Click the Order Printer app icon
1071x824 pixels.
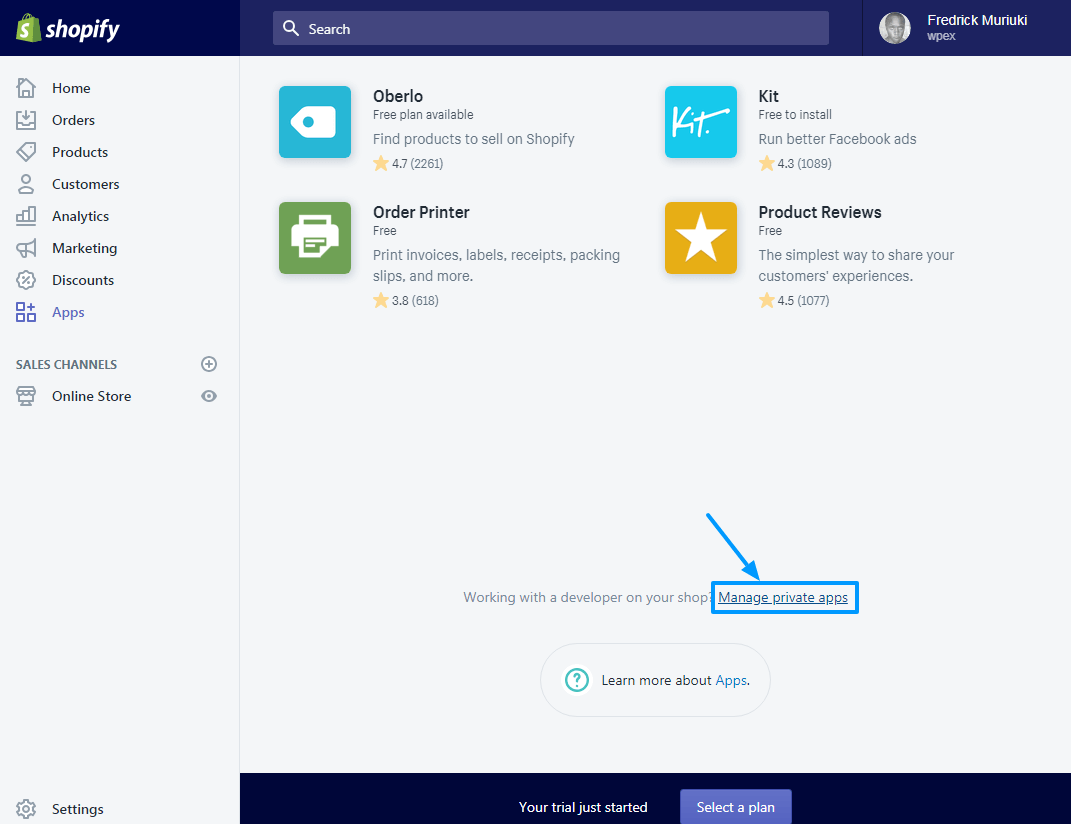pos(315,238)
